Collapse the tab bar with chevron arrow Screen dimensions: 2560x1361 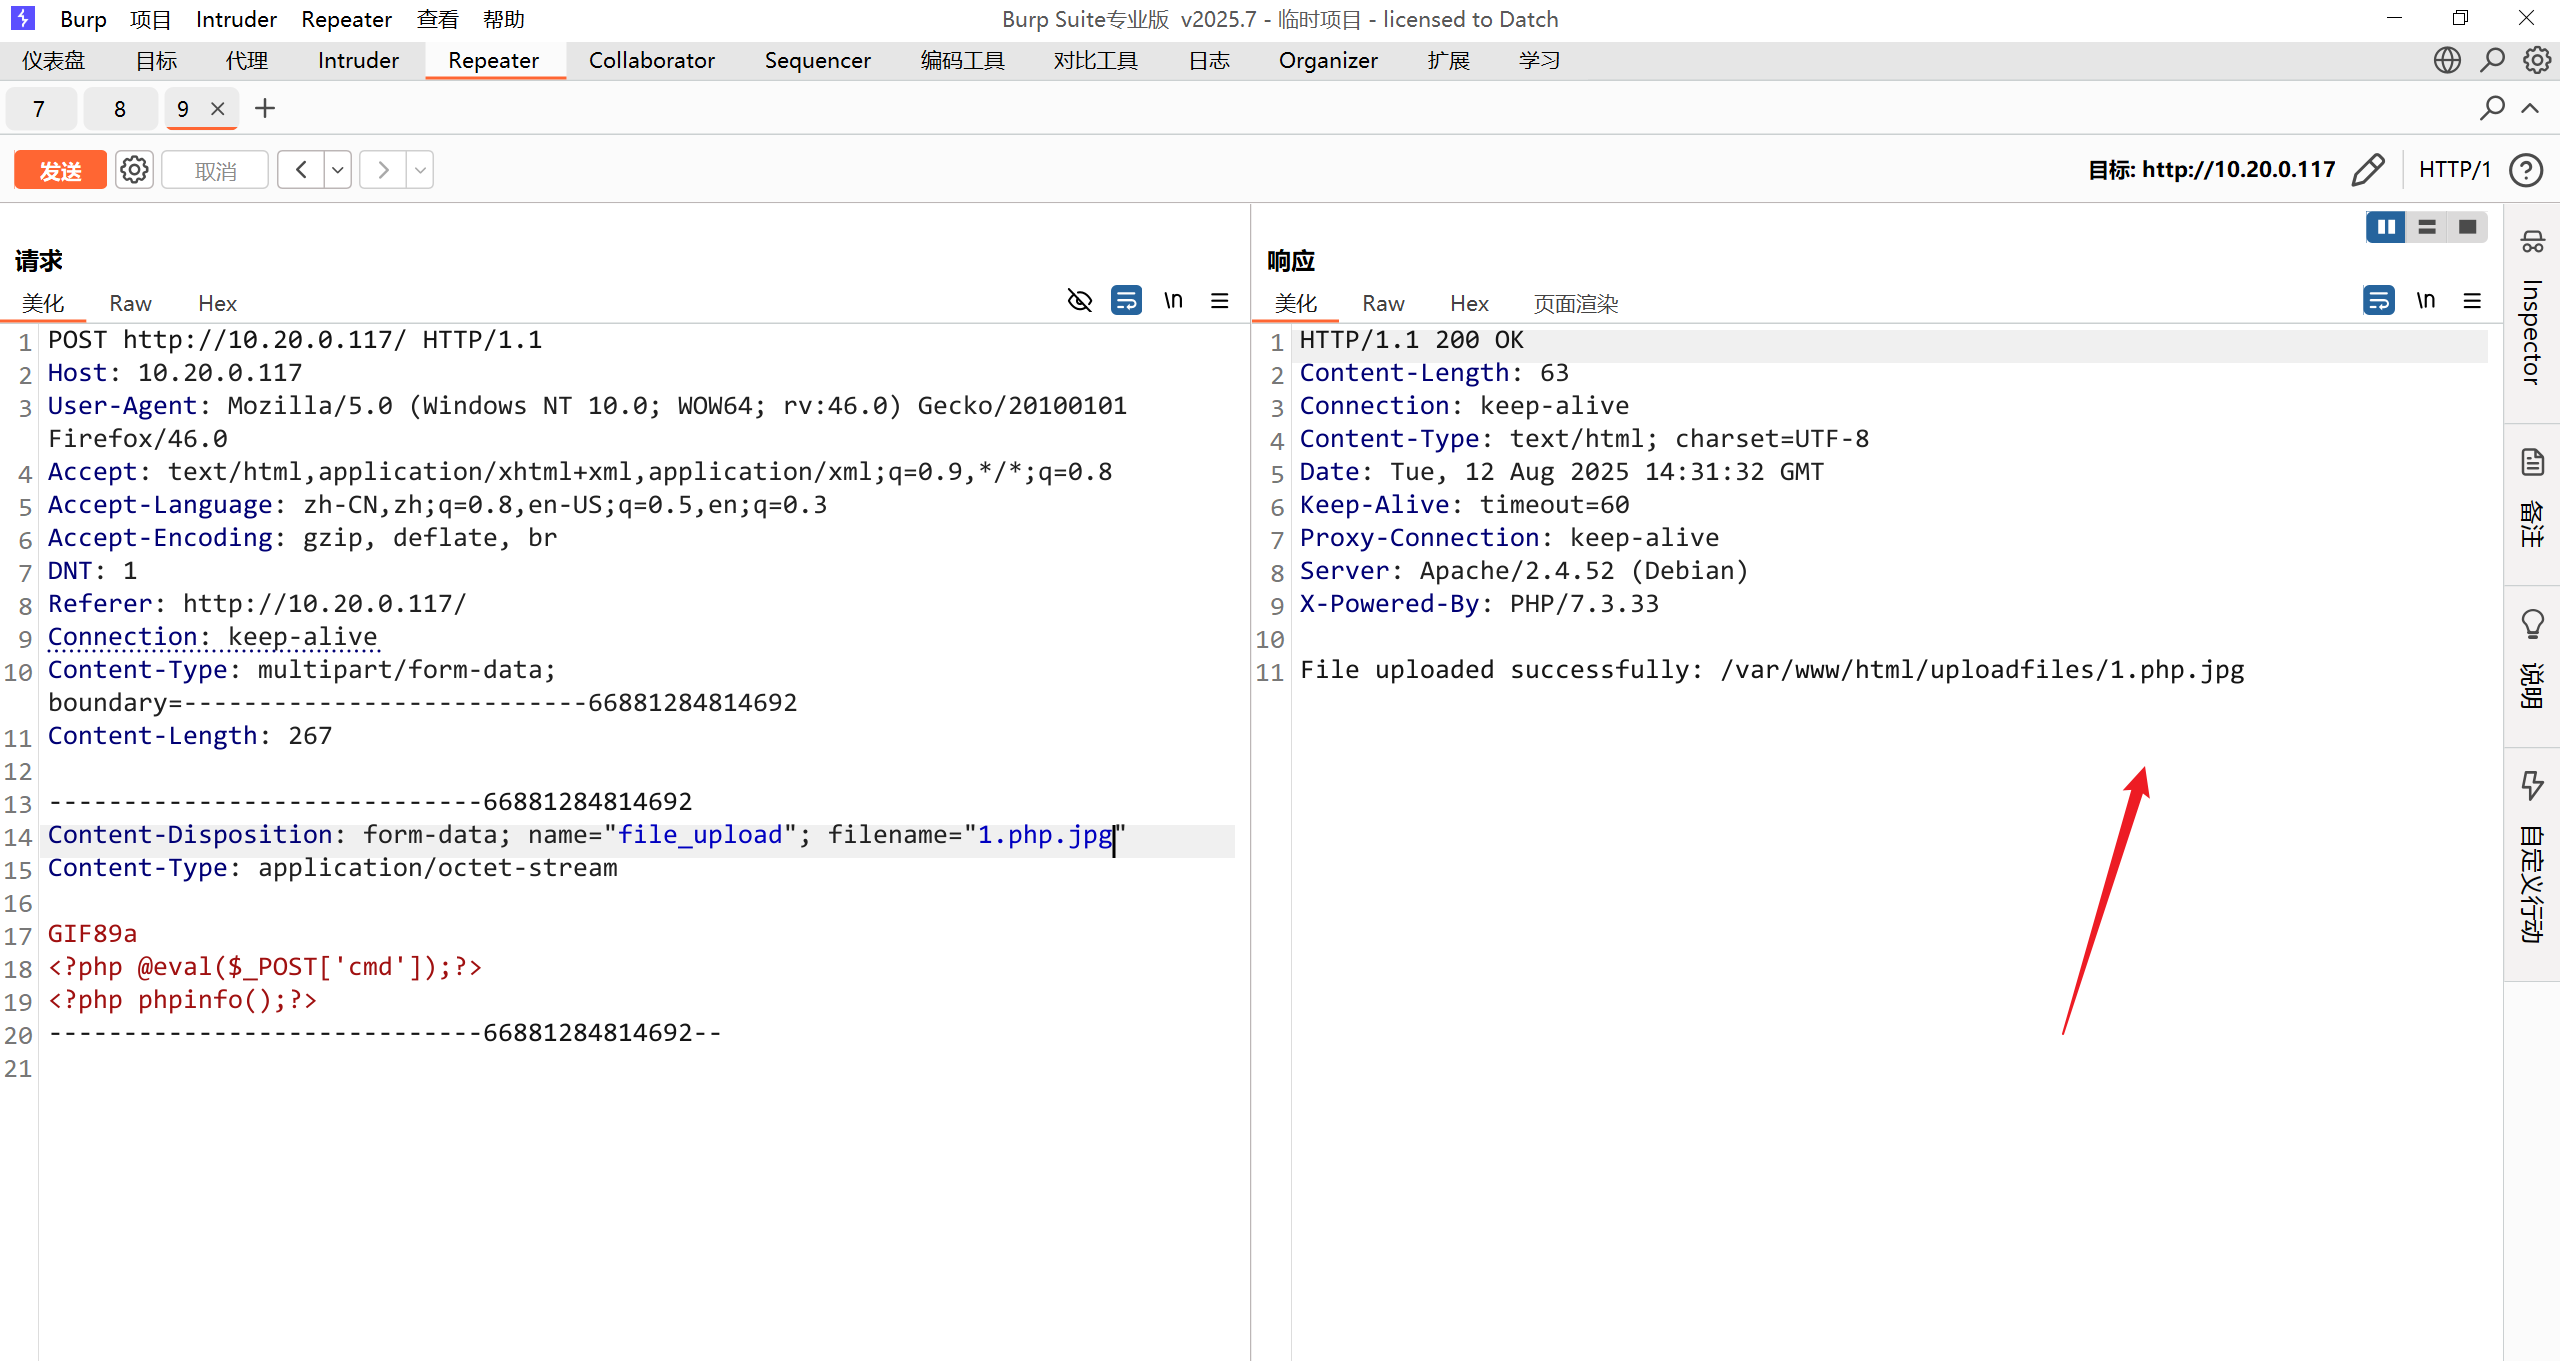point(2530,108)
